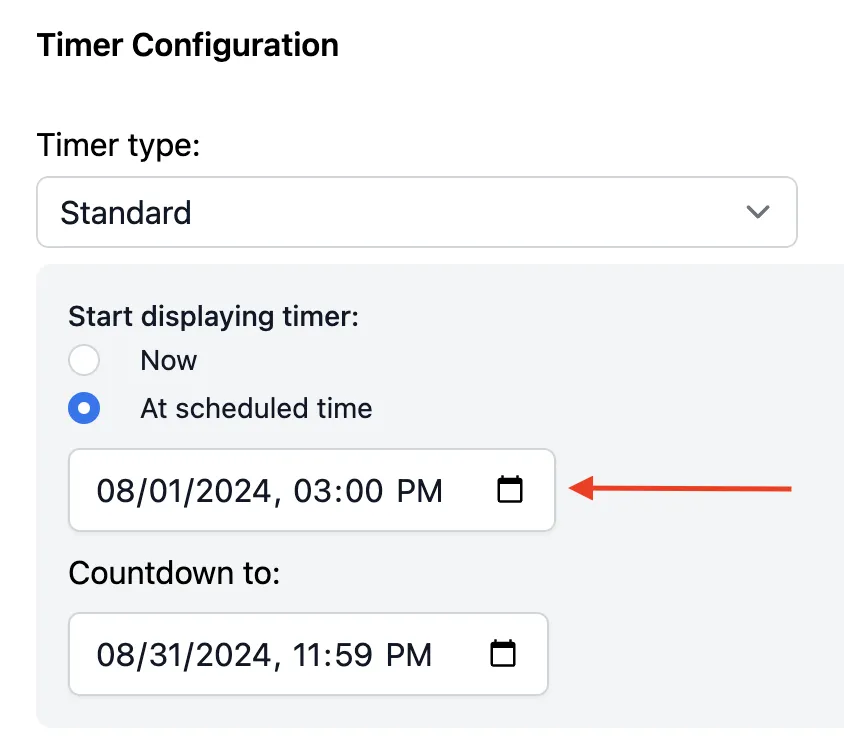Select year 2024 in the scheduled start date
Viewport: 844px width, 750px height.
click(x=234, y=491)
